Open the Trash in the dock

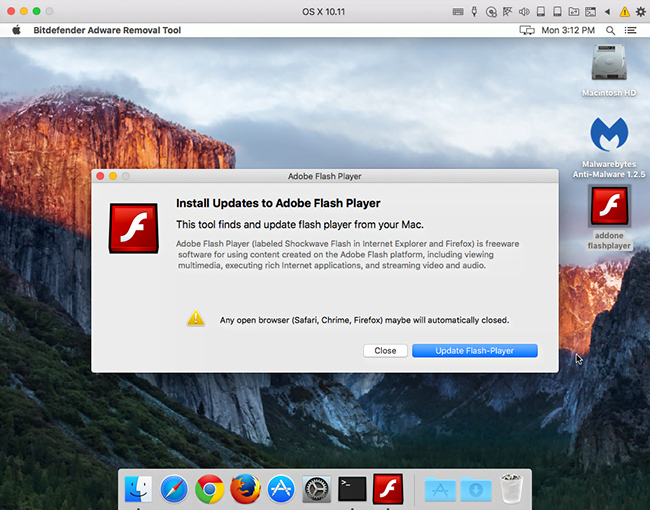click(x=511, y=489)
